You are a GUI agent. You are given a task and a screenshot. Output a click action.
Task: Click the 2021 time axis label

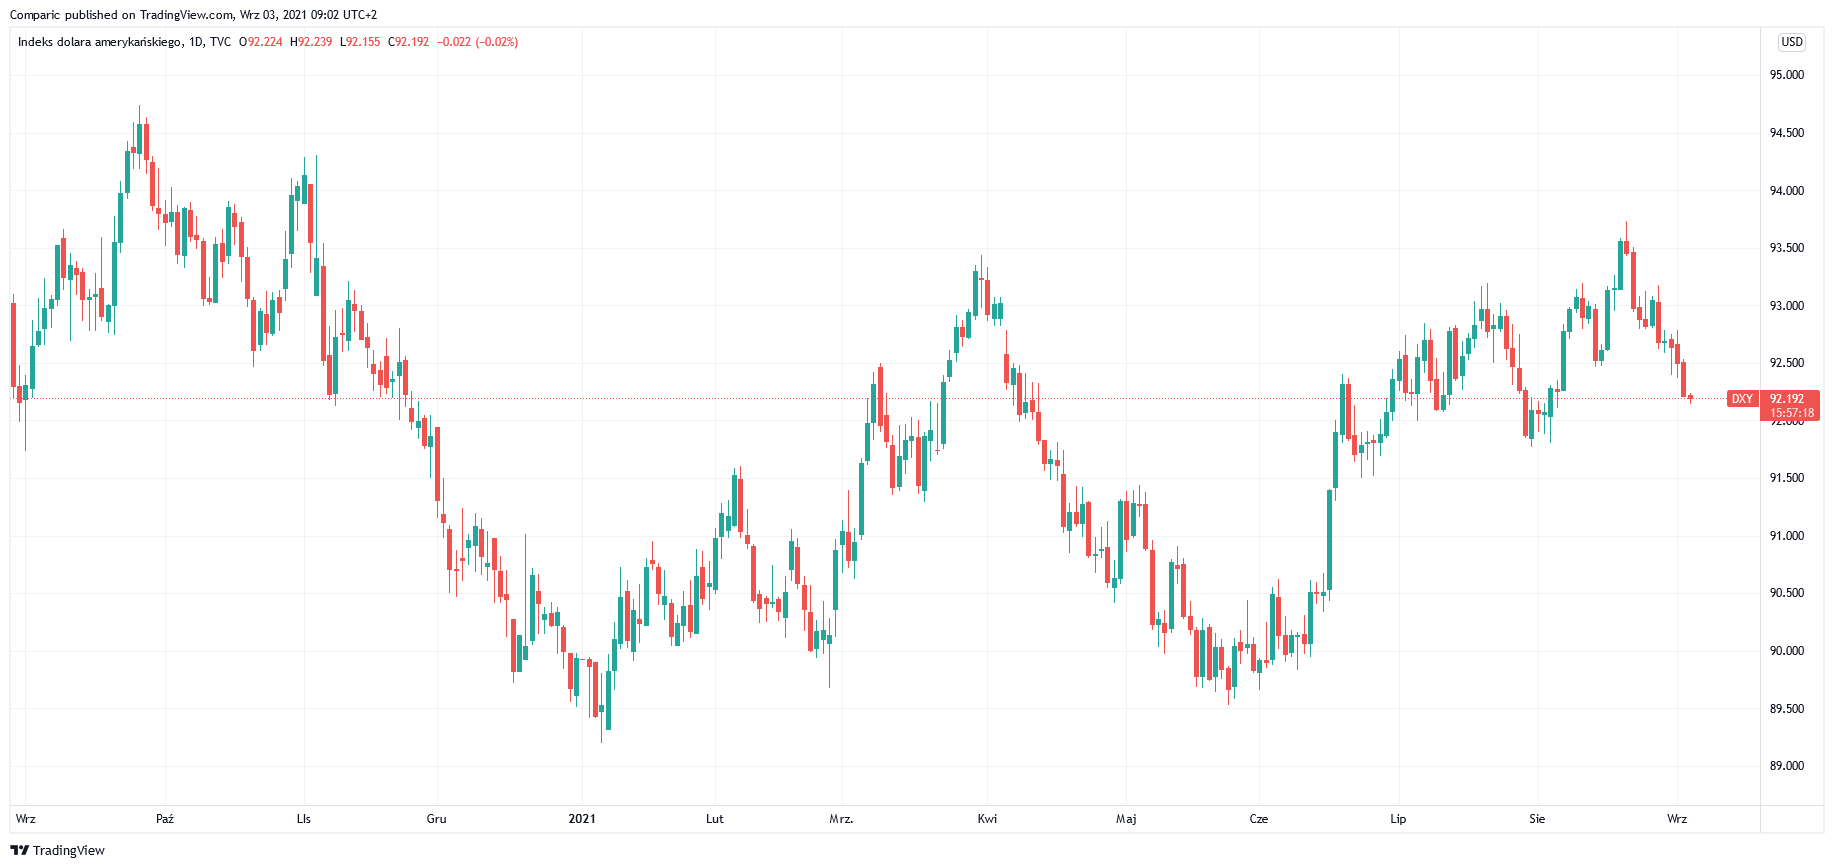click(x=582, y=819)
